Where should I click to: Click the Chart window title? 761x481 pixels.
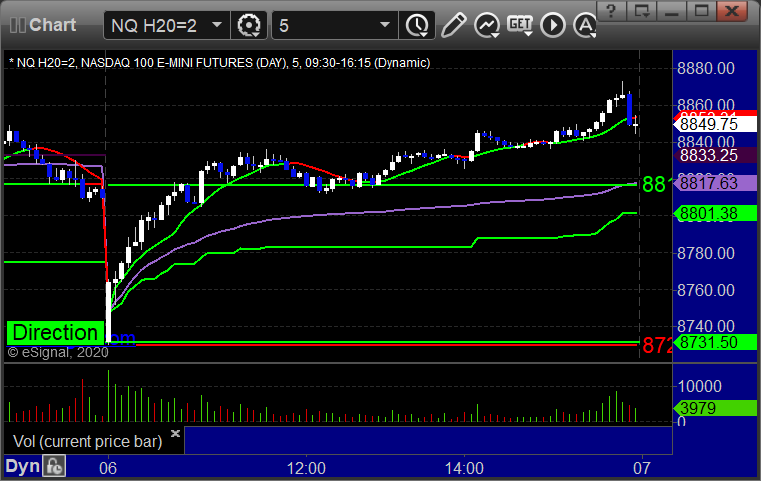click(52, 25)
